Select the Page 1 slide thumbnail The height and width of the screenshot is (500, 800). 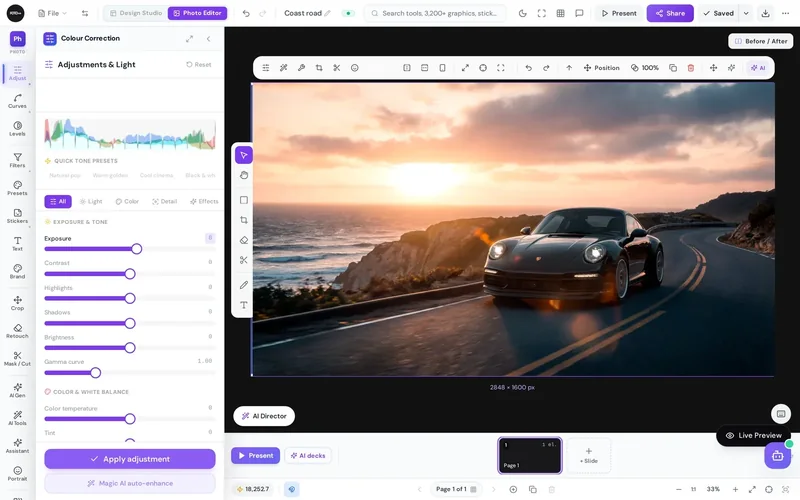[x=530, y=456]
